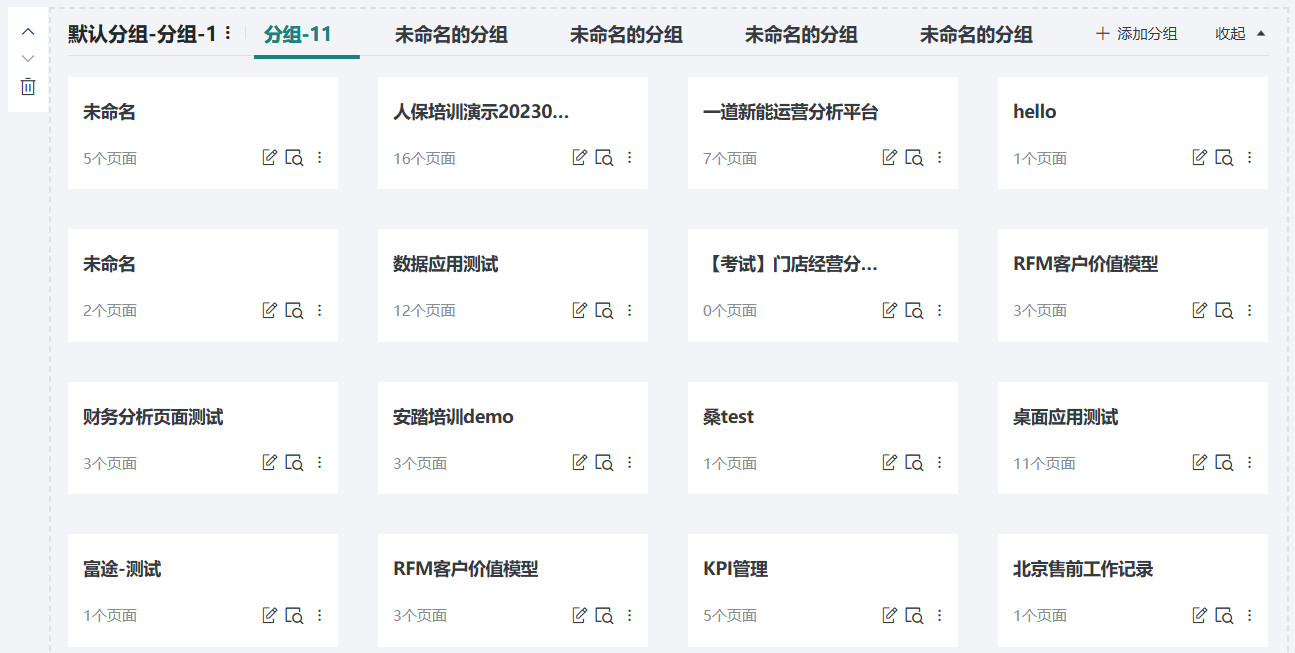Viewport: 1295px width, 653px height.
Task: Open preview icon on RFM客户价值模型 card in row two
Action: tap(1224, 310)
